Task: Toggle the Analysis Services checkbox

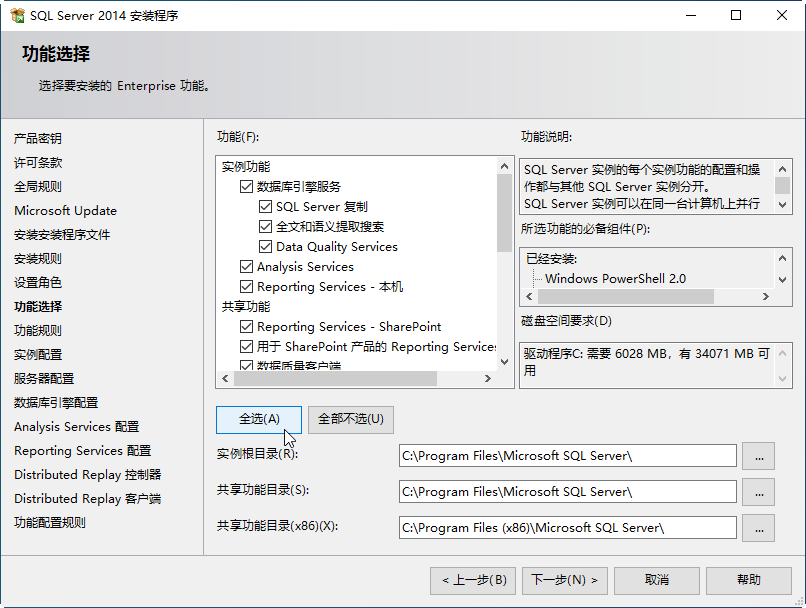Action: [x=246, y=267]
